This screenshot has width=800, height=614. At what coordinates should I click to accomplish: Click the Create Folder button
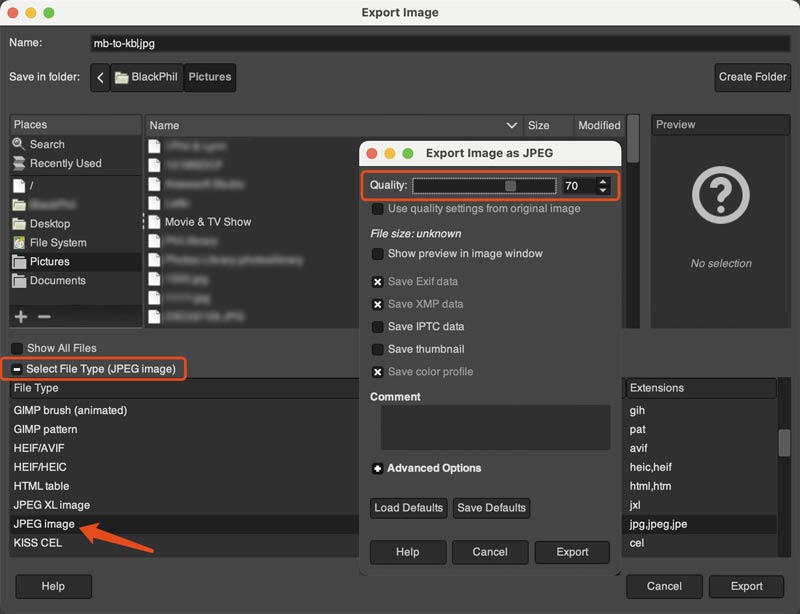click(x=752, y=77)
